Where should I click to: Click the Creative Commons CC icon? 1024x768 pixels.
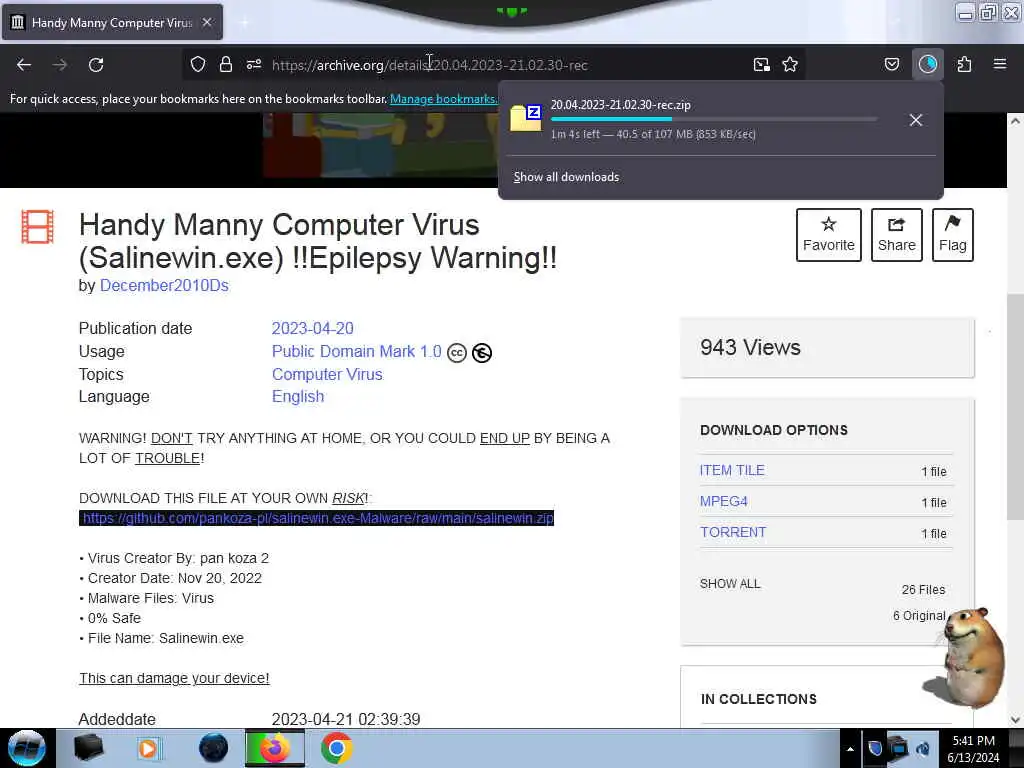click(x=457, y=353)
